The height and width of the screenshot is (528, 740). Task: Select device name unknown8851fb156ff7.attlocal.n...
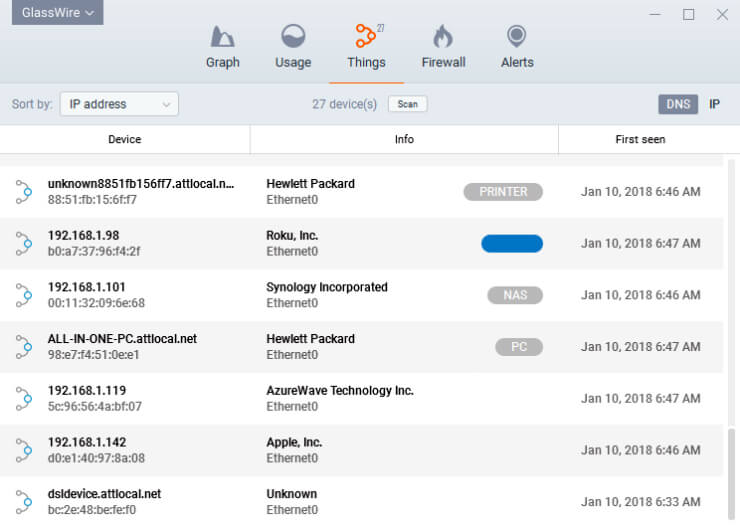point(141,184)
